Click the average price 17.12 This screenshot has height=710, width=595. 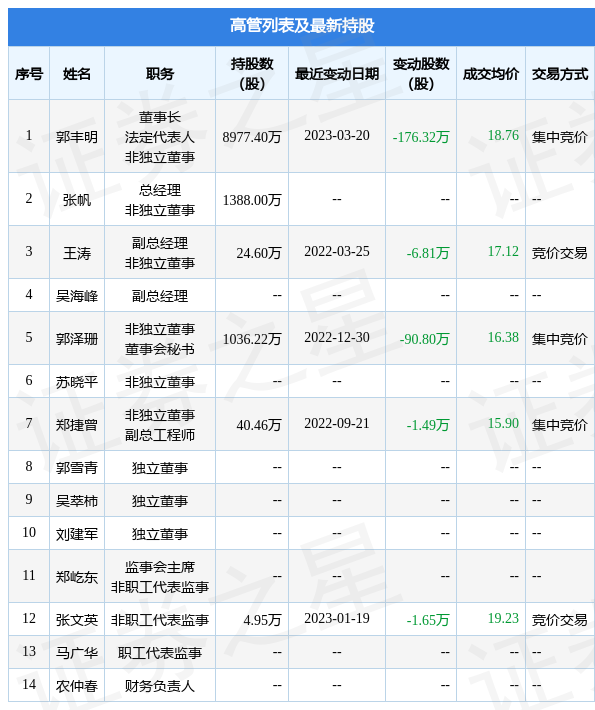[x=503, y=251]
